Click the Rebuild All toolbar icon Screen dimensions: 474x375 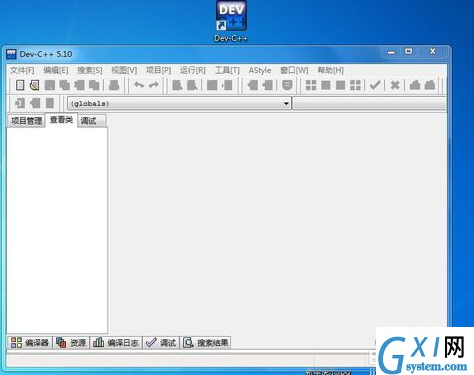(355, 85)
